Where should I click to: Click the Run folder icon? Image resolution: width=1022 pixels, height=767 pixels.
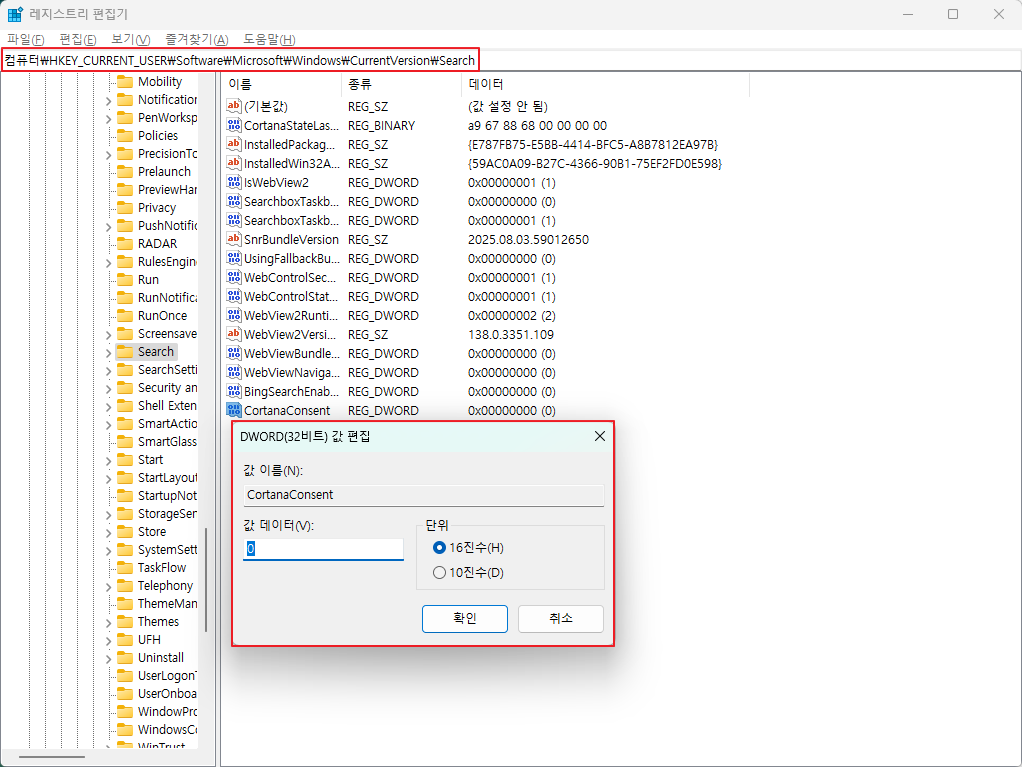[x=125, y=280]
